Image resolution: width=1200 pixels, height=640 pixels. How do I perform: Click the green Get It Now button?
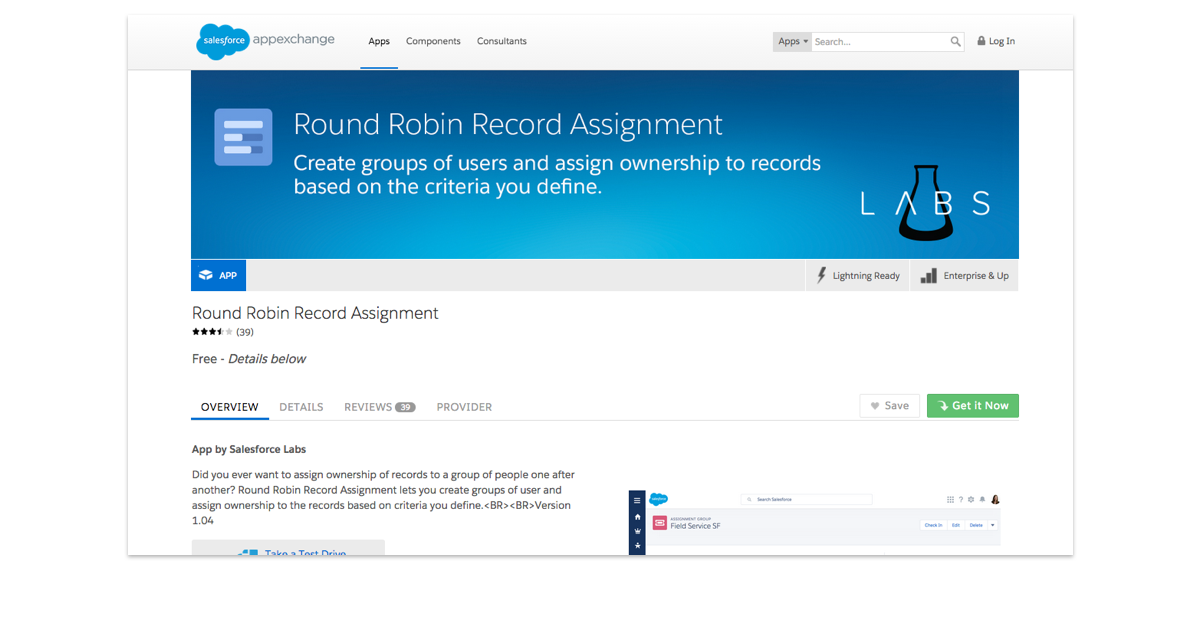coord(972,406)
